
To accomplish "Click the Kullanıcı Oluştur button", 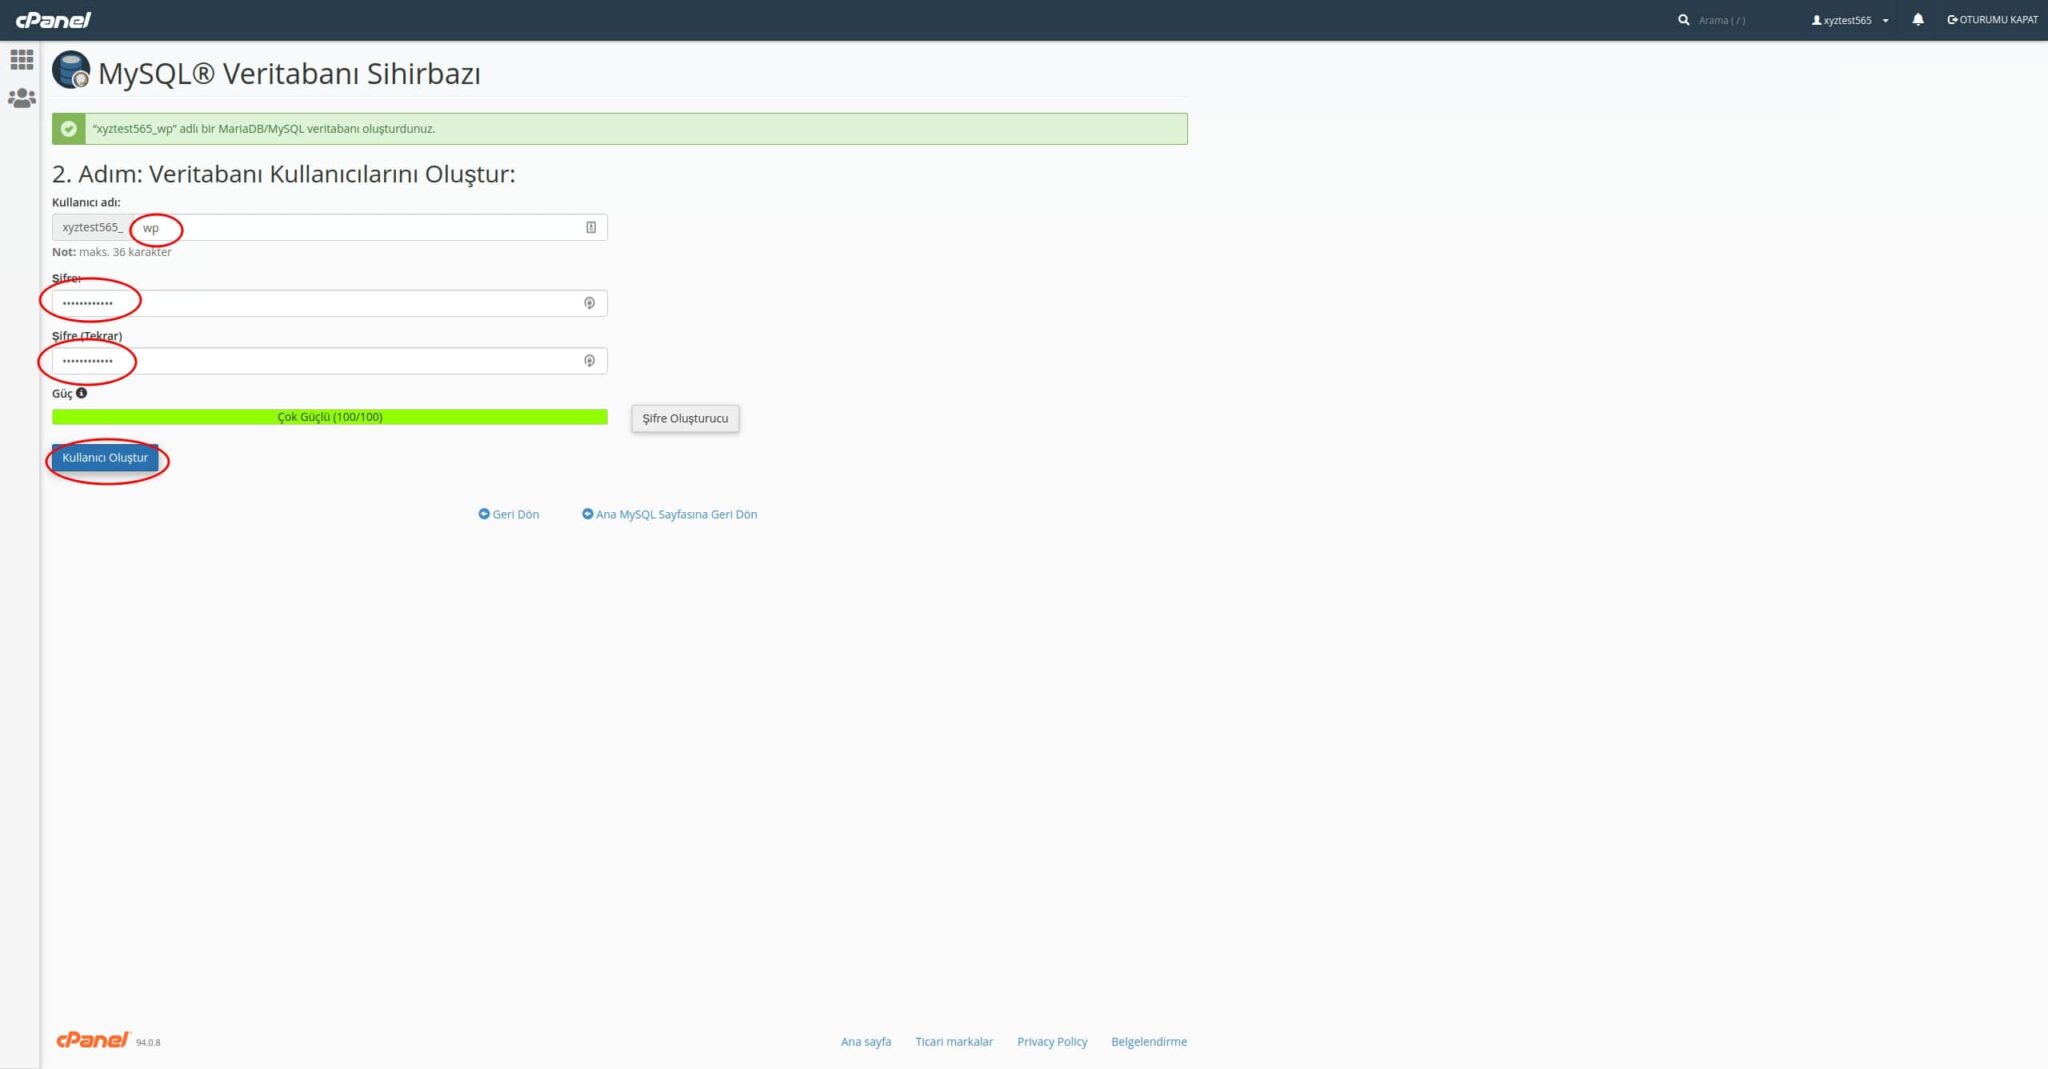I will click(x=105, y=458).
